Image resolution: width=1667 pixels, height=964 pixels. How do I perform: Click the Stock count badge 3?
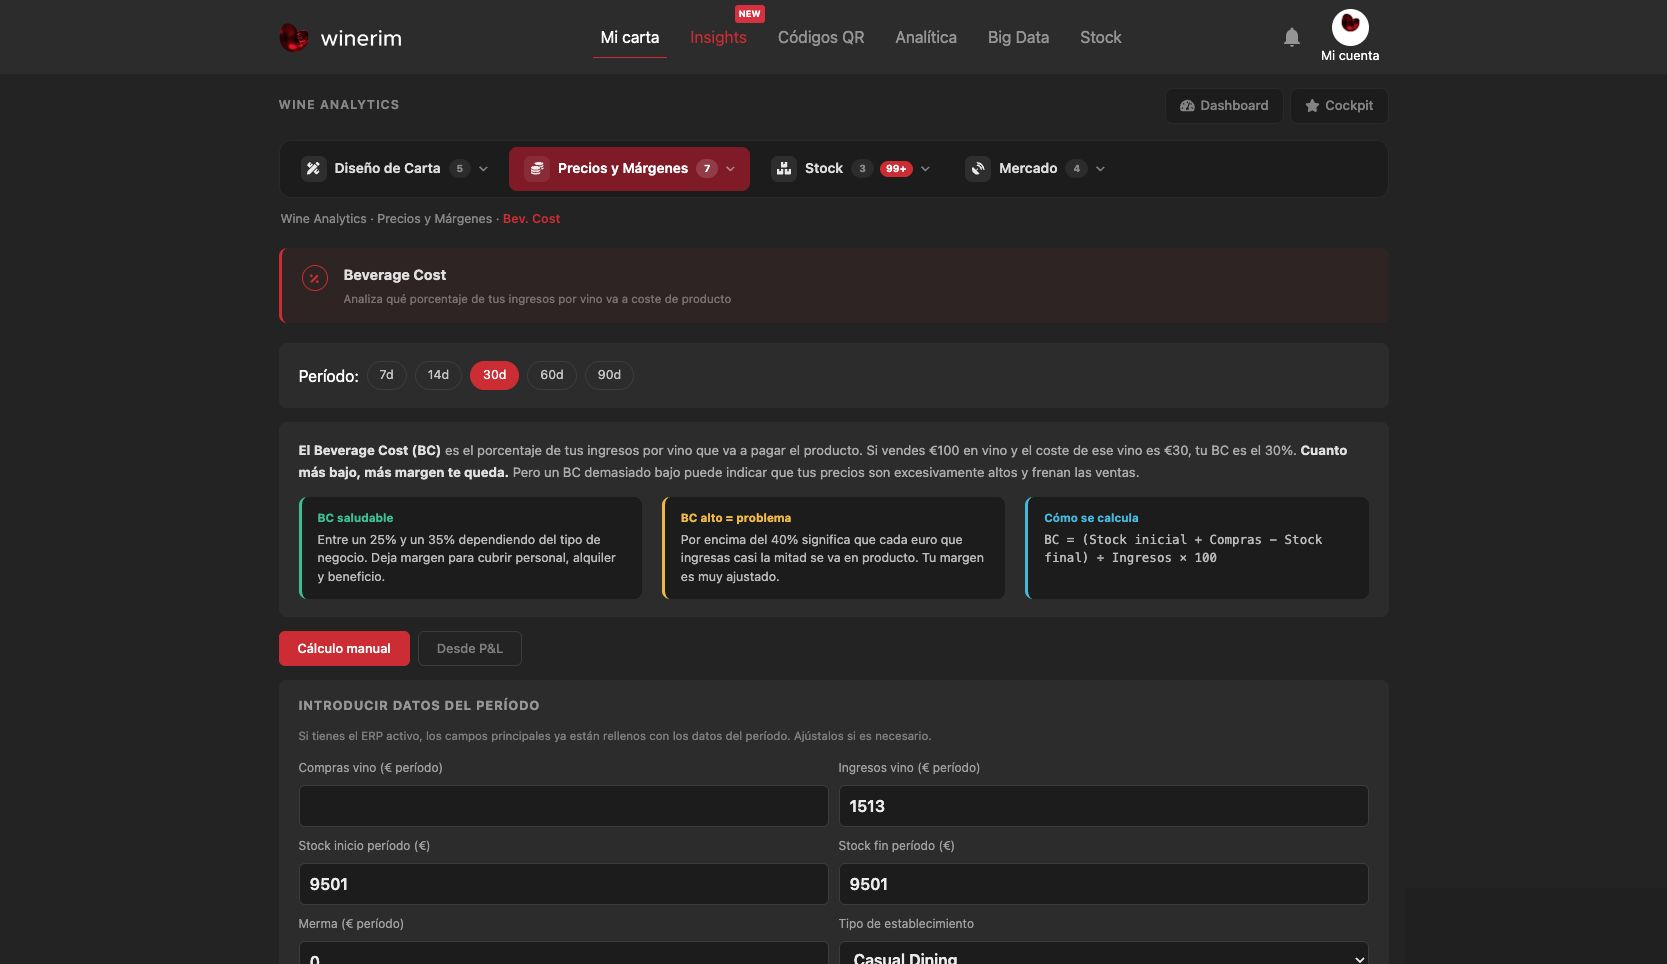pyautogui.click(x=862, y=169)
